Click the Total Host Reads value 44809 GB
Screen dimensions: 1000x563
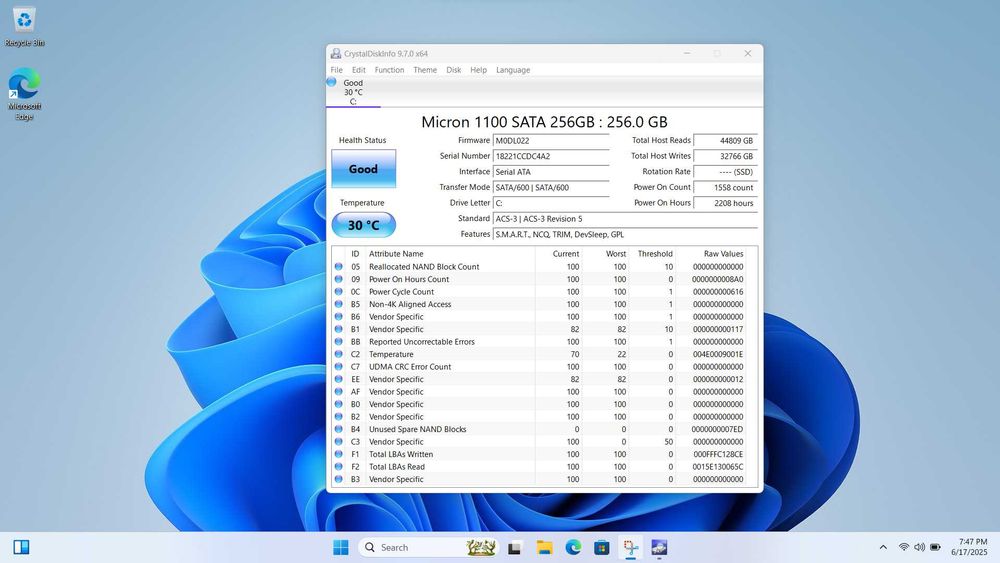tap(725, 141)
